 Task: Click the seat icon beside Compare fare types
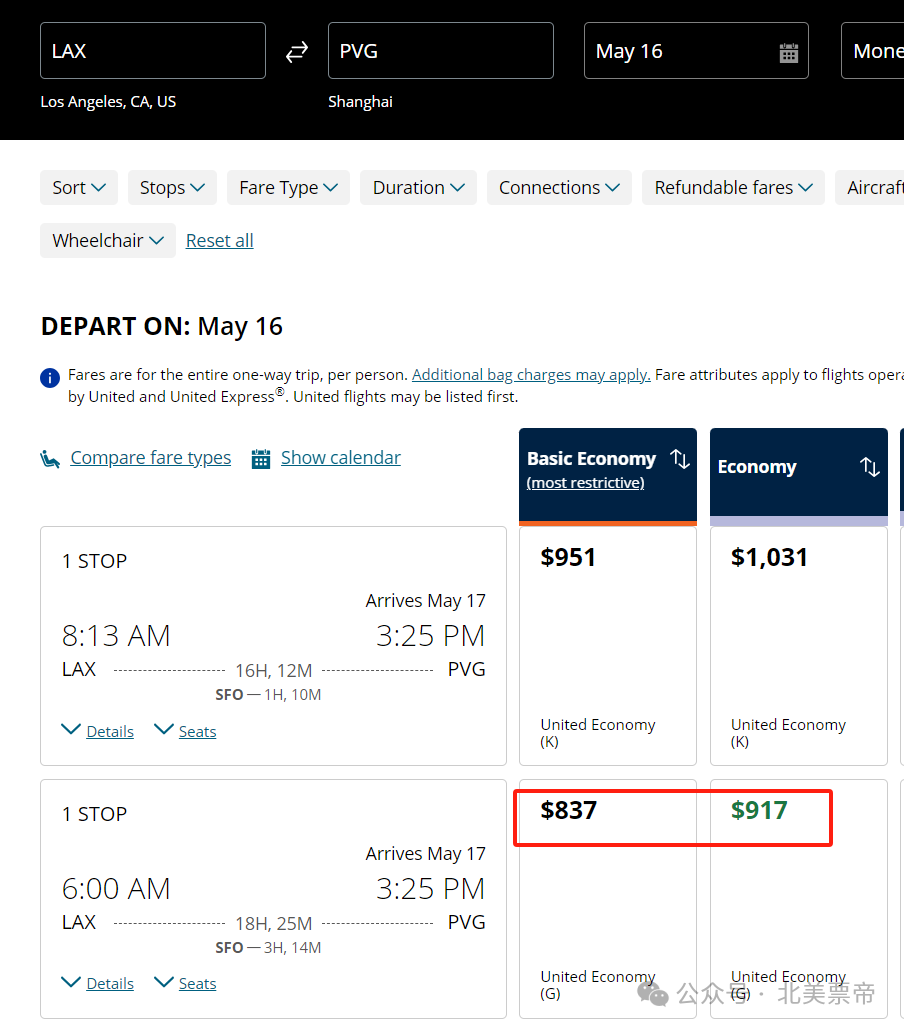point(50,458)
